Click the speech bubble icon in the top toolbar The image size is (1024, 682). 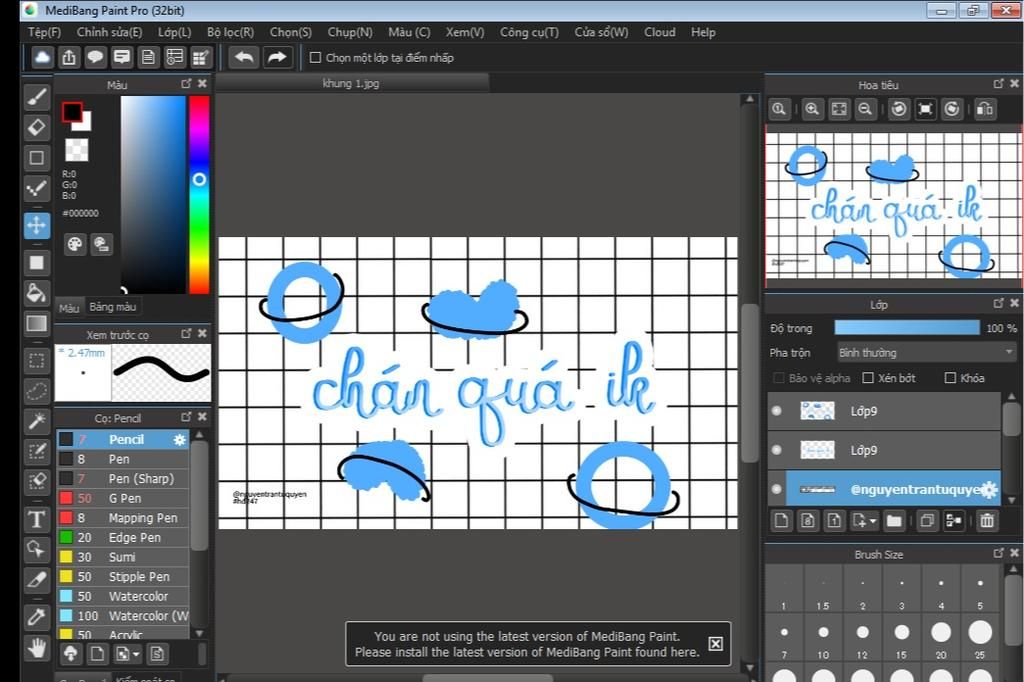point(95,57)
